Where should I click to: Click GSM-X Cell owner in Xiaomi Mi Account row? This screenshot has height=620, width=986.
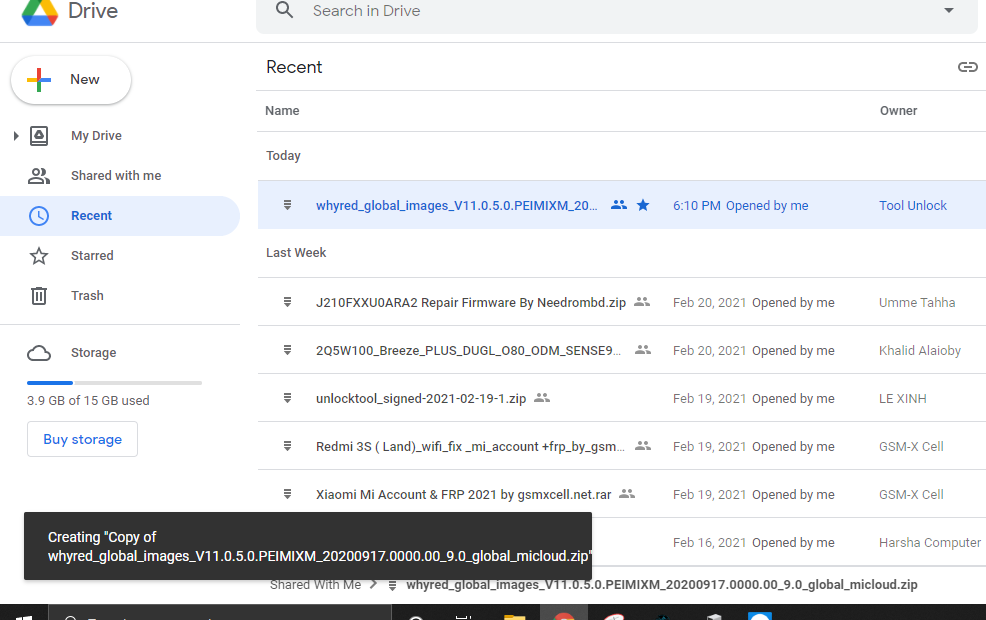click(911, 495)
